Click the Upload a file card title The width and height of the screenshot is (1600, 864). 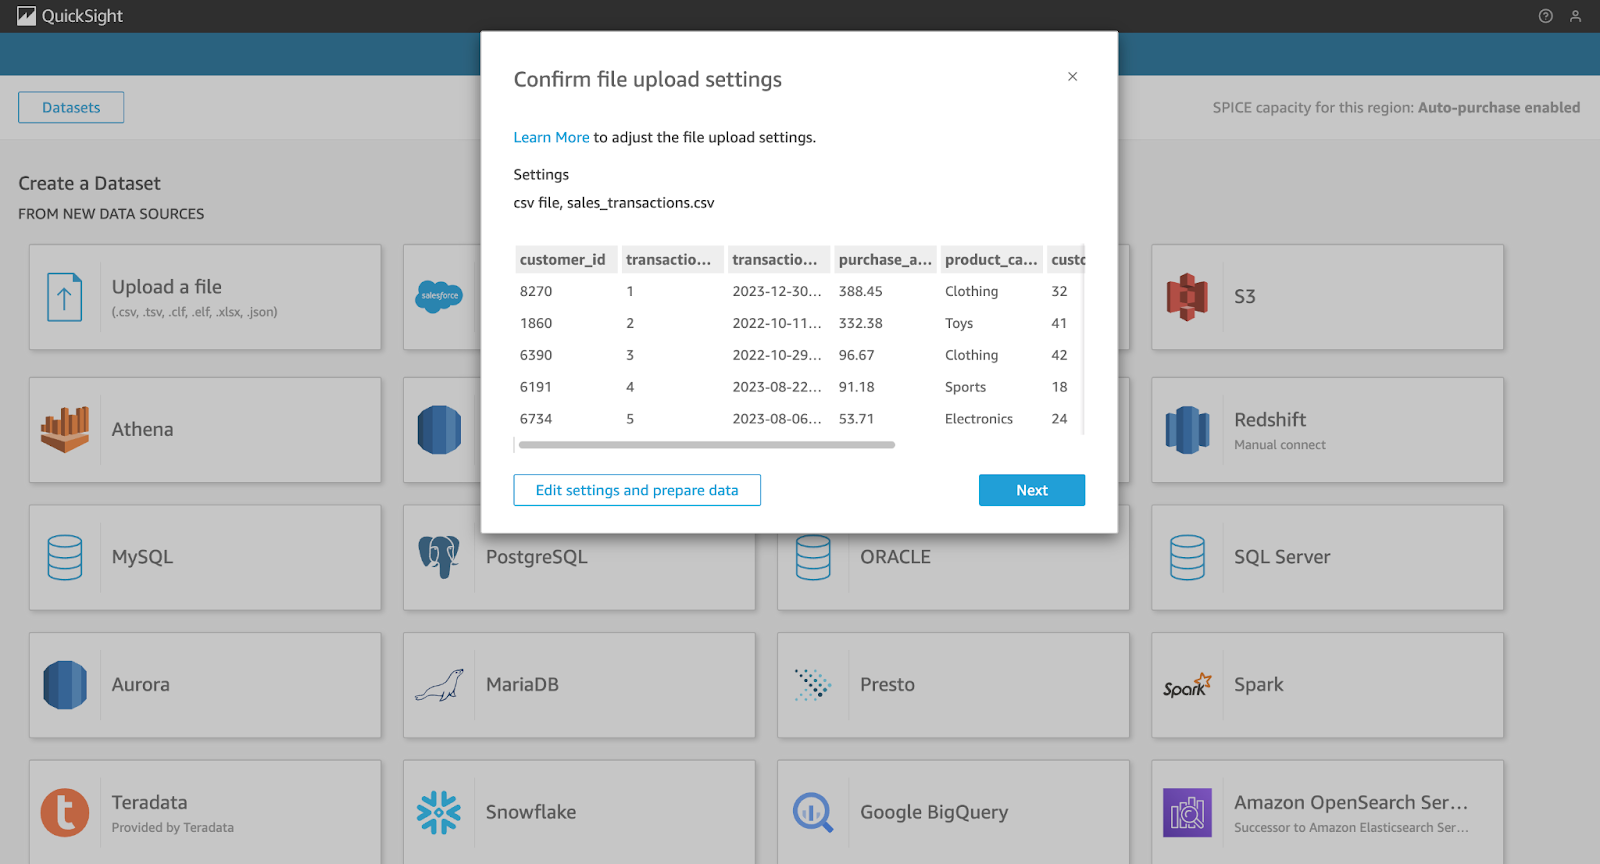167,287
